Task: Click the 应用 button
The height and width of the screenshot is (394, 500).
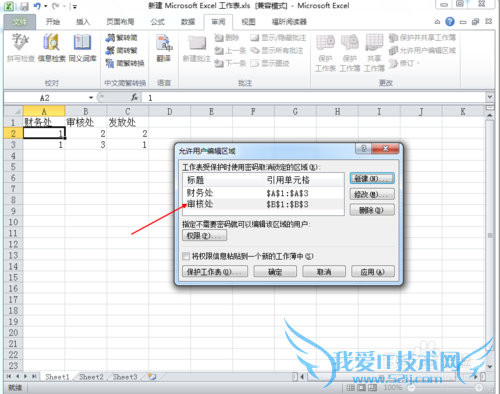Action: click(x=373, y=272)
